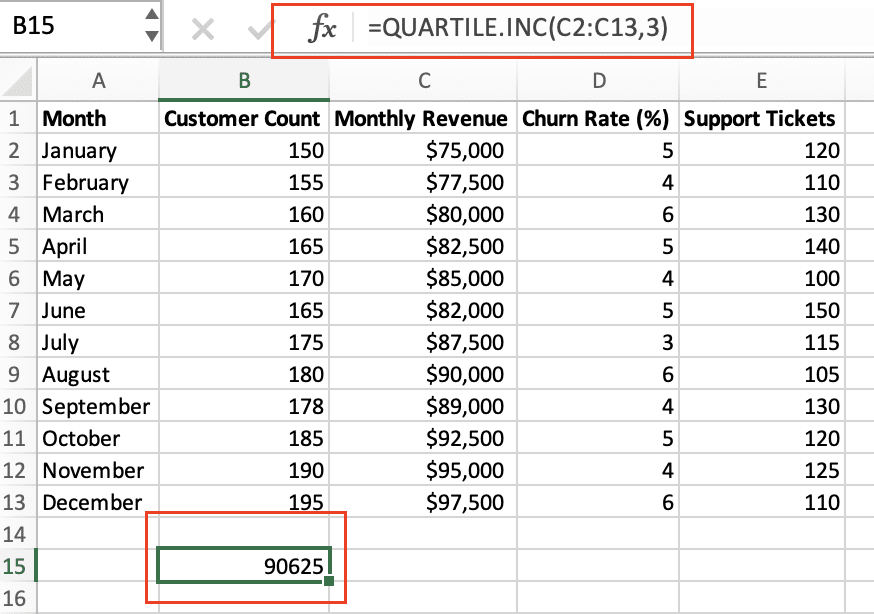Select July's customer count 175
The width and height of the screenshot is (874, 614).
[x=244, y=342]
